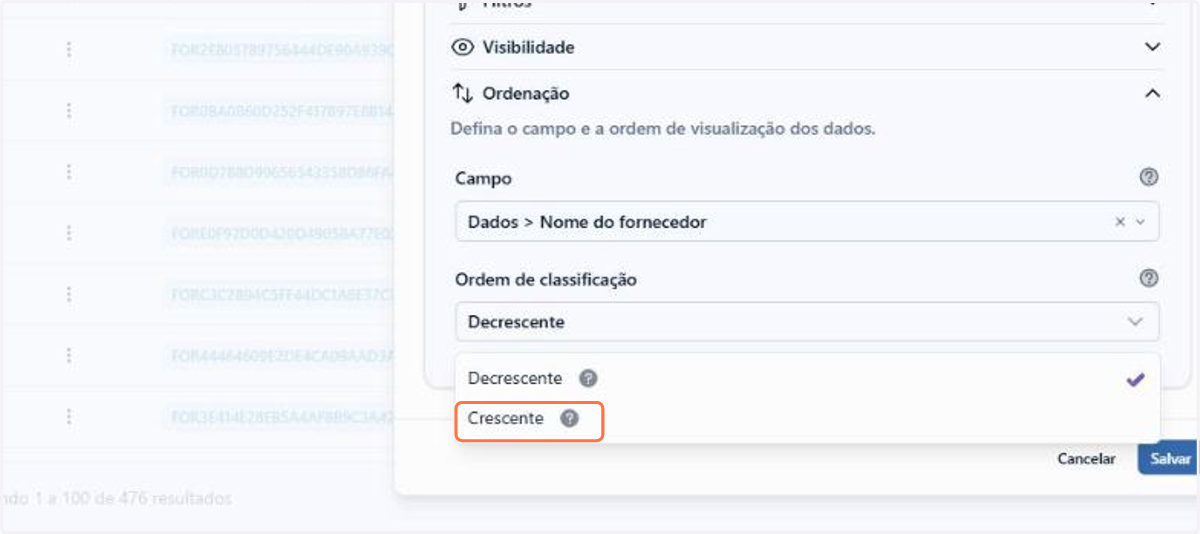Click the Cancelar button
1200x534 pixels.
click(x=1086, y=459)
